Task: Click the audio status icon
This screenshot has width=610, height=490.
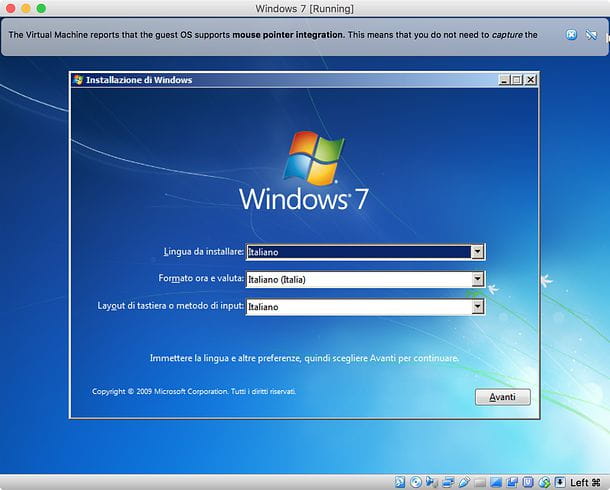Action: click(x=432, y=481)
